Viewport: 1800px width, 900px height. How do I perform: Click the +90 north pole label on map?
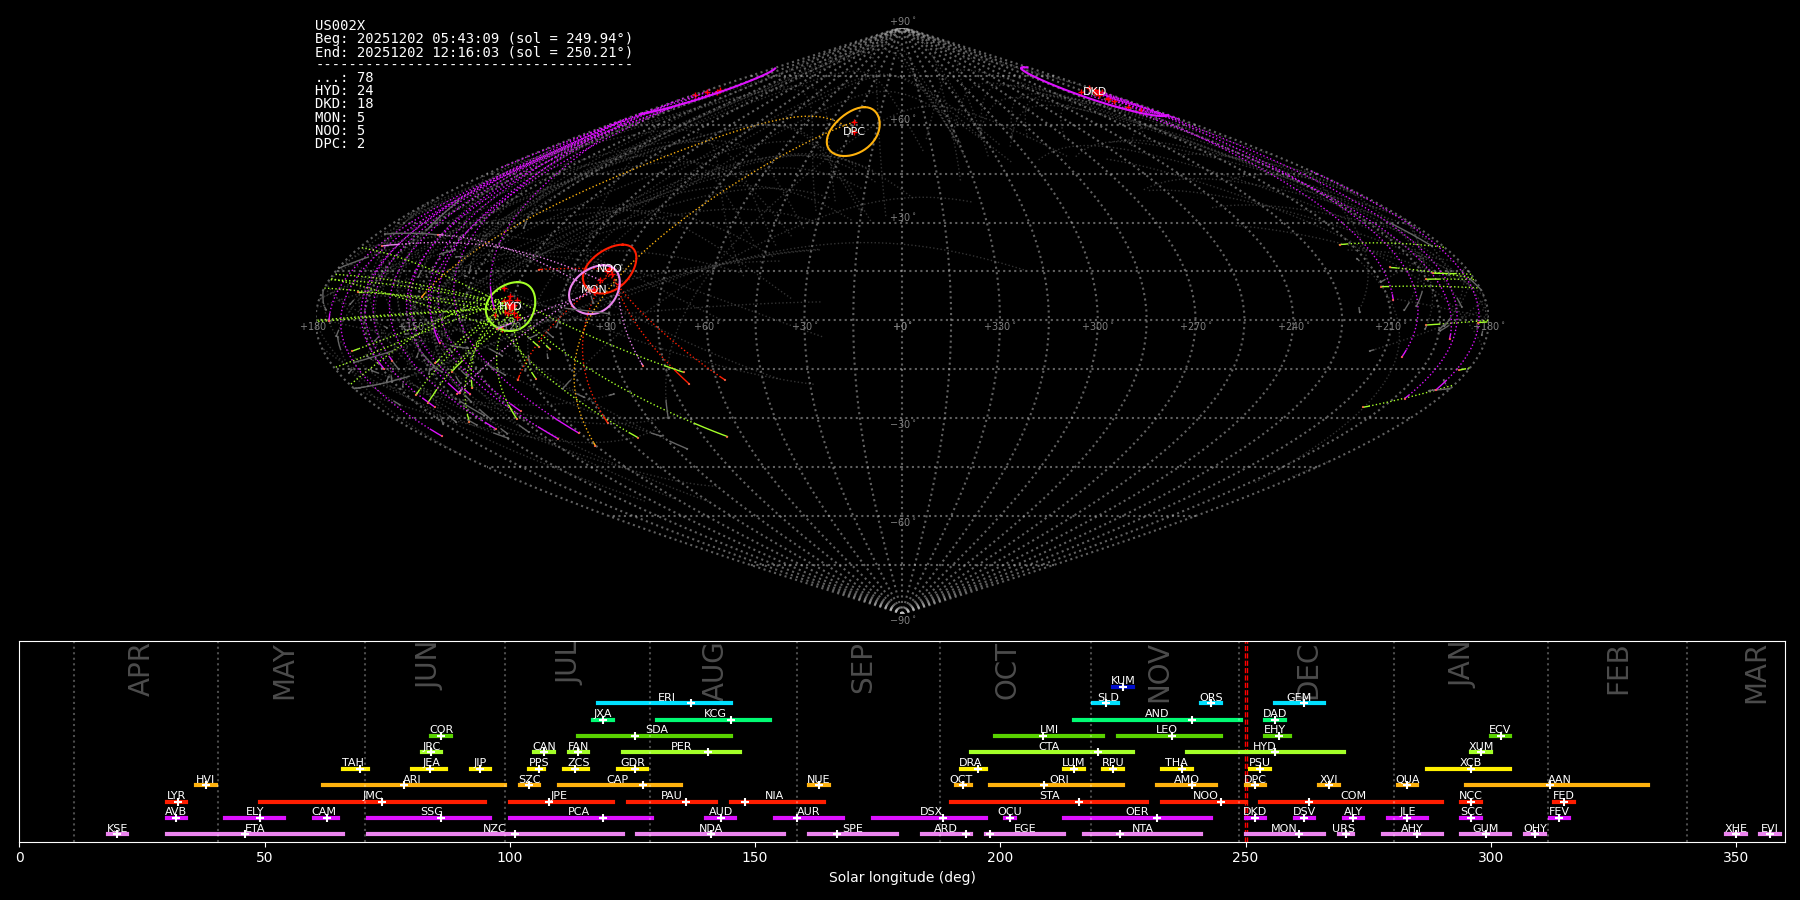pos(901,22)
